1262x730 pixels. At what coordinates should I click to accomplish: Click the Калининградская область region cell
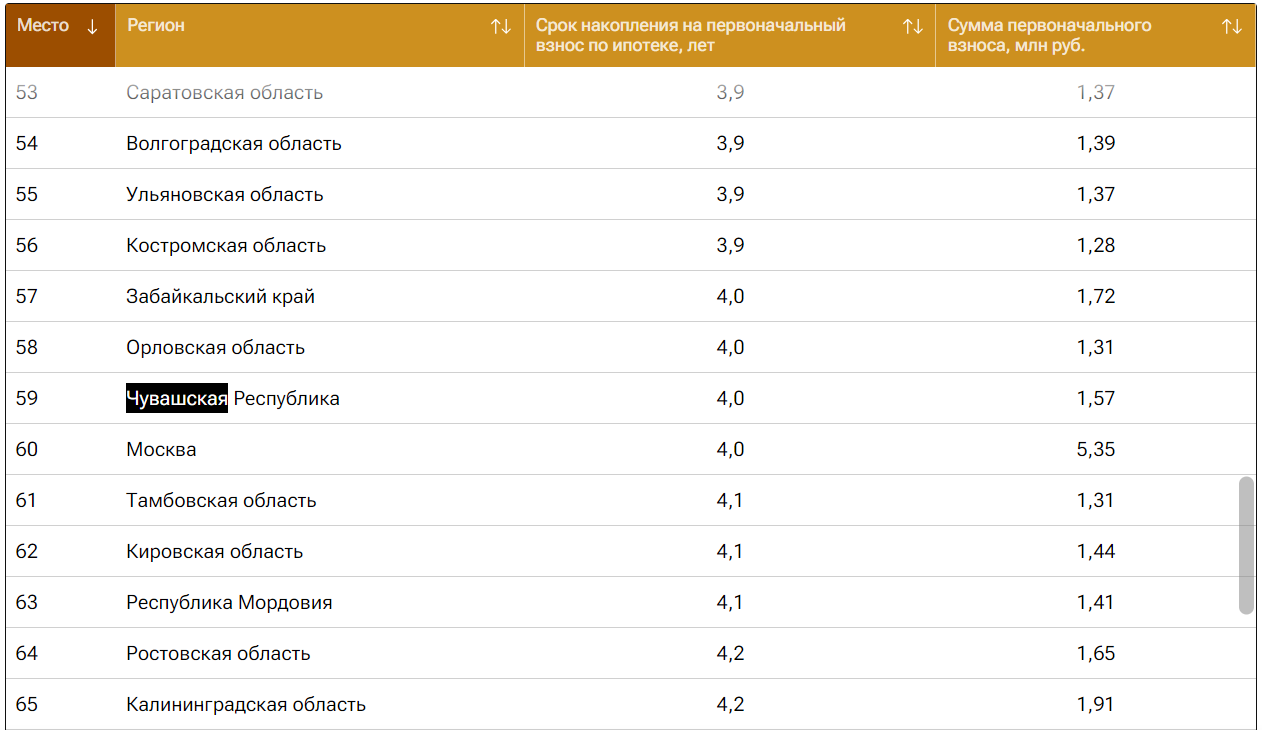pos(246,705)
